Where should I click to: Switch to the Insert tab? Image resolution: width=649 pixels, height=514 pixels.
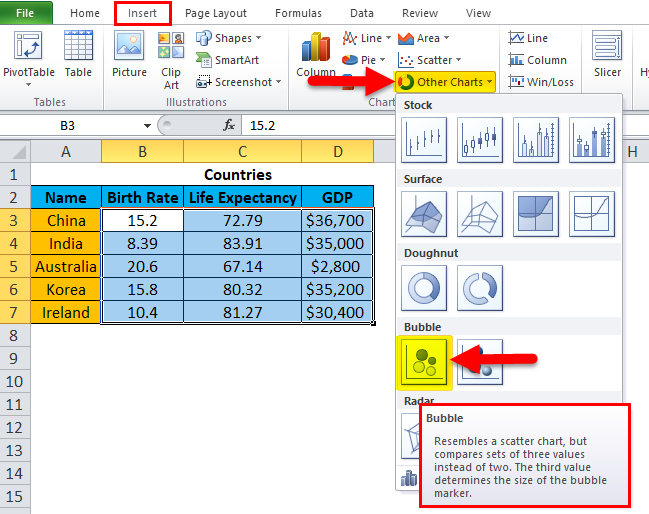pos(142,13)
